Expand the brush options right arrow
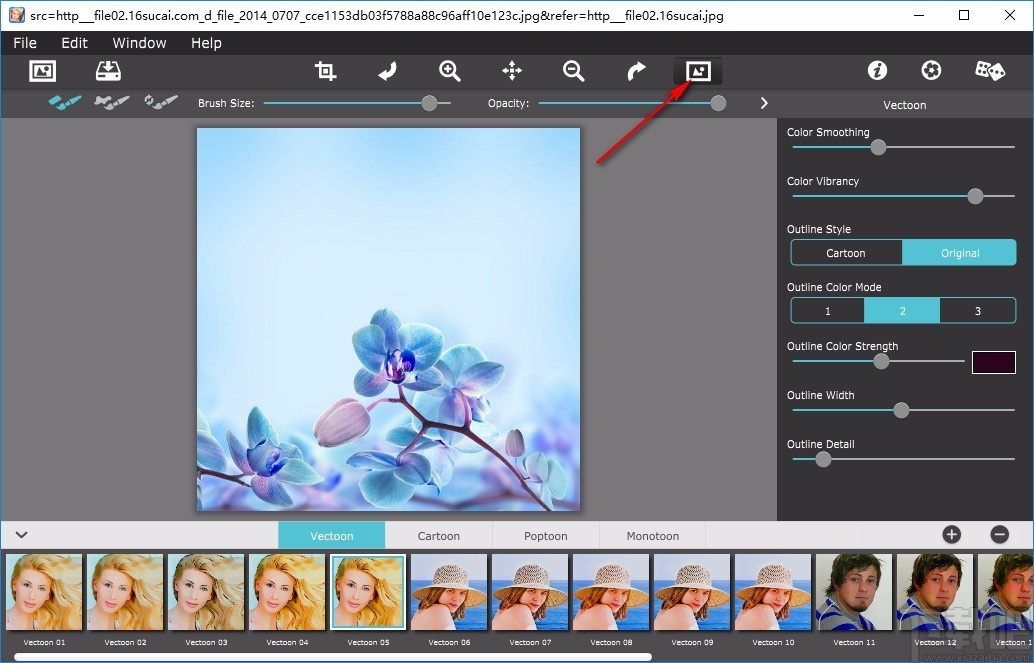This screenshot has height=663, width=1034. pyautogui.click(x=764, y=103)
